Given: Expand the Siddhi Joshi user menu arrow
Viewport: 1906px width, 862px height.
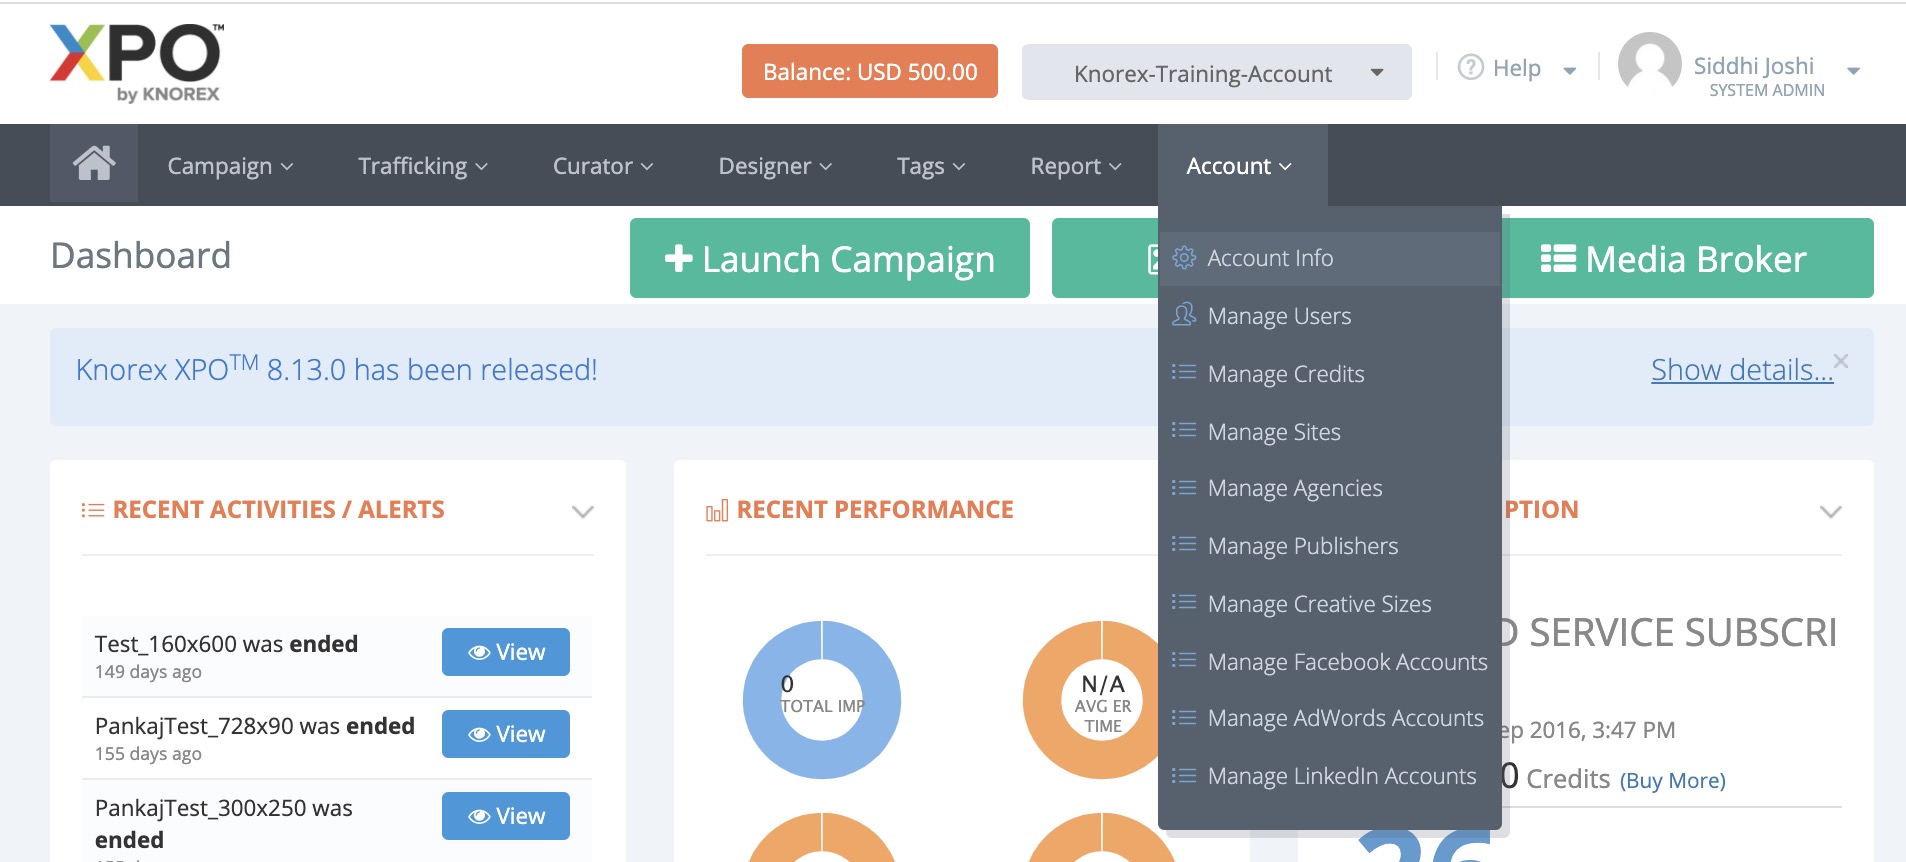Looking at the screenshot, I should [1853, 71].
